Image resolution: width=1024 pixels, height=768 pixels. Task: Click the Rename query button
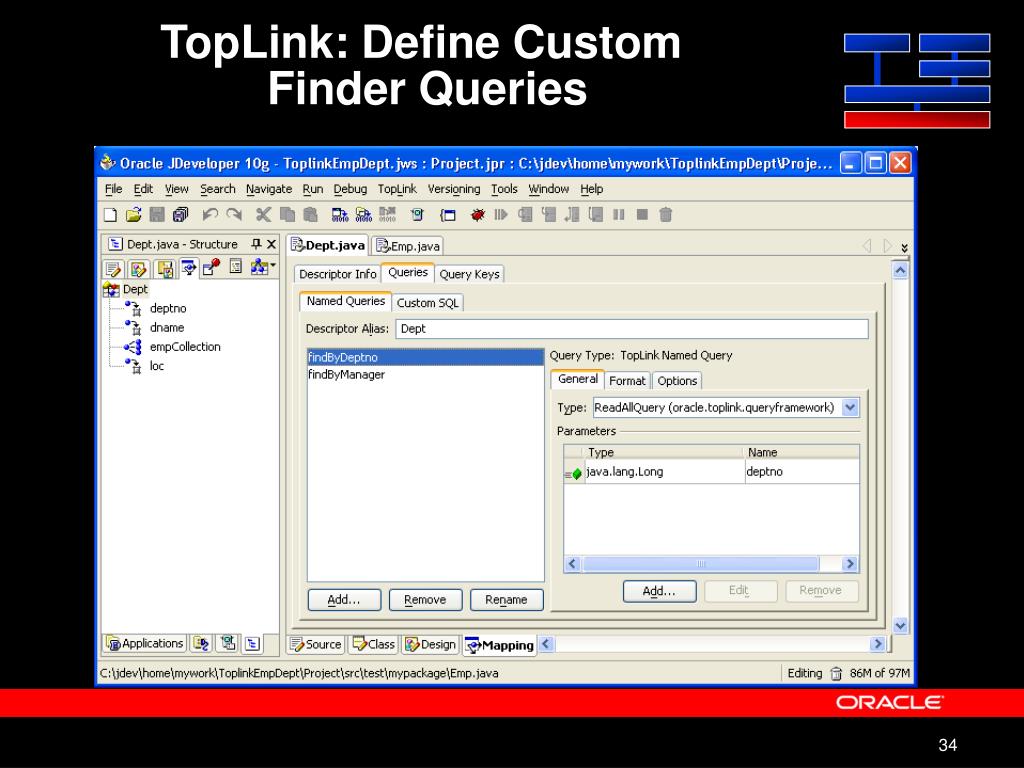[506, 600]
